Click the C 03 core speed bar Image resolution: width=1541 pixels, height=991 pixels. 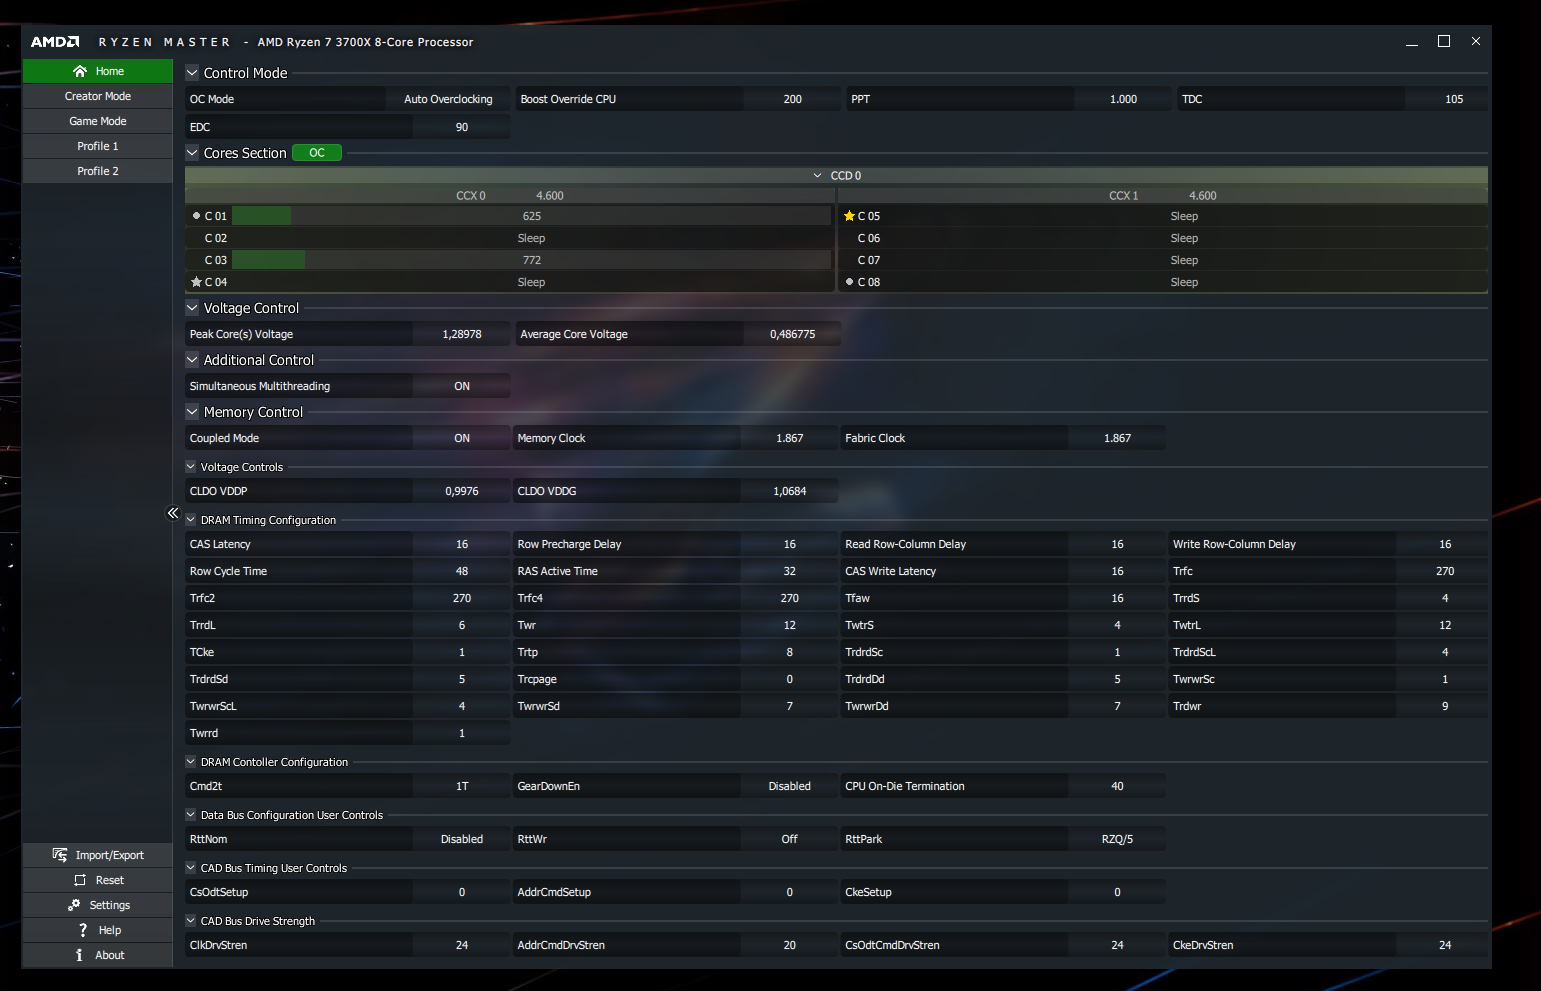[x=531, y=260]
